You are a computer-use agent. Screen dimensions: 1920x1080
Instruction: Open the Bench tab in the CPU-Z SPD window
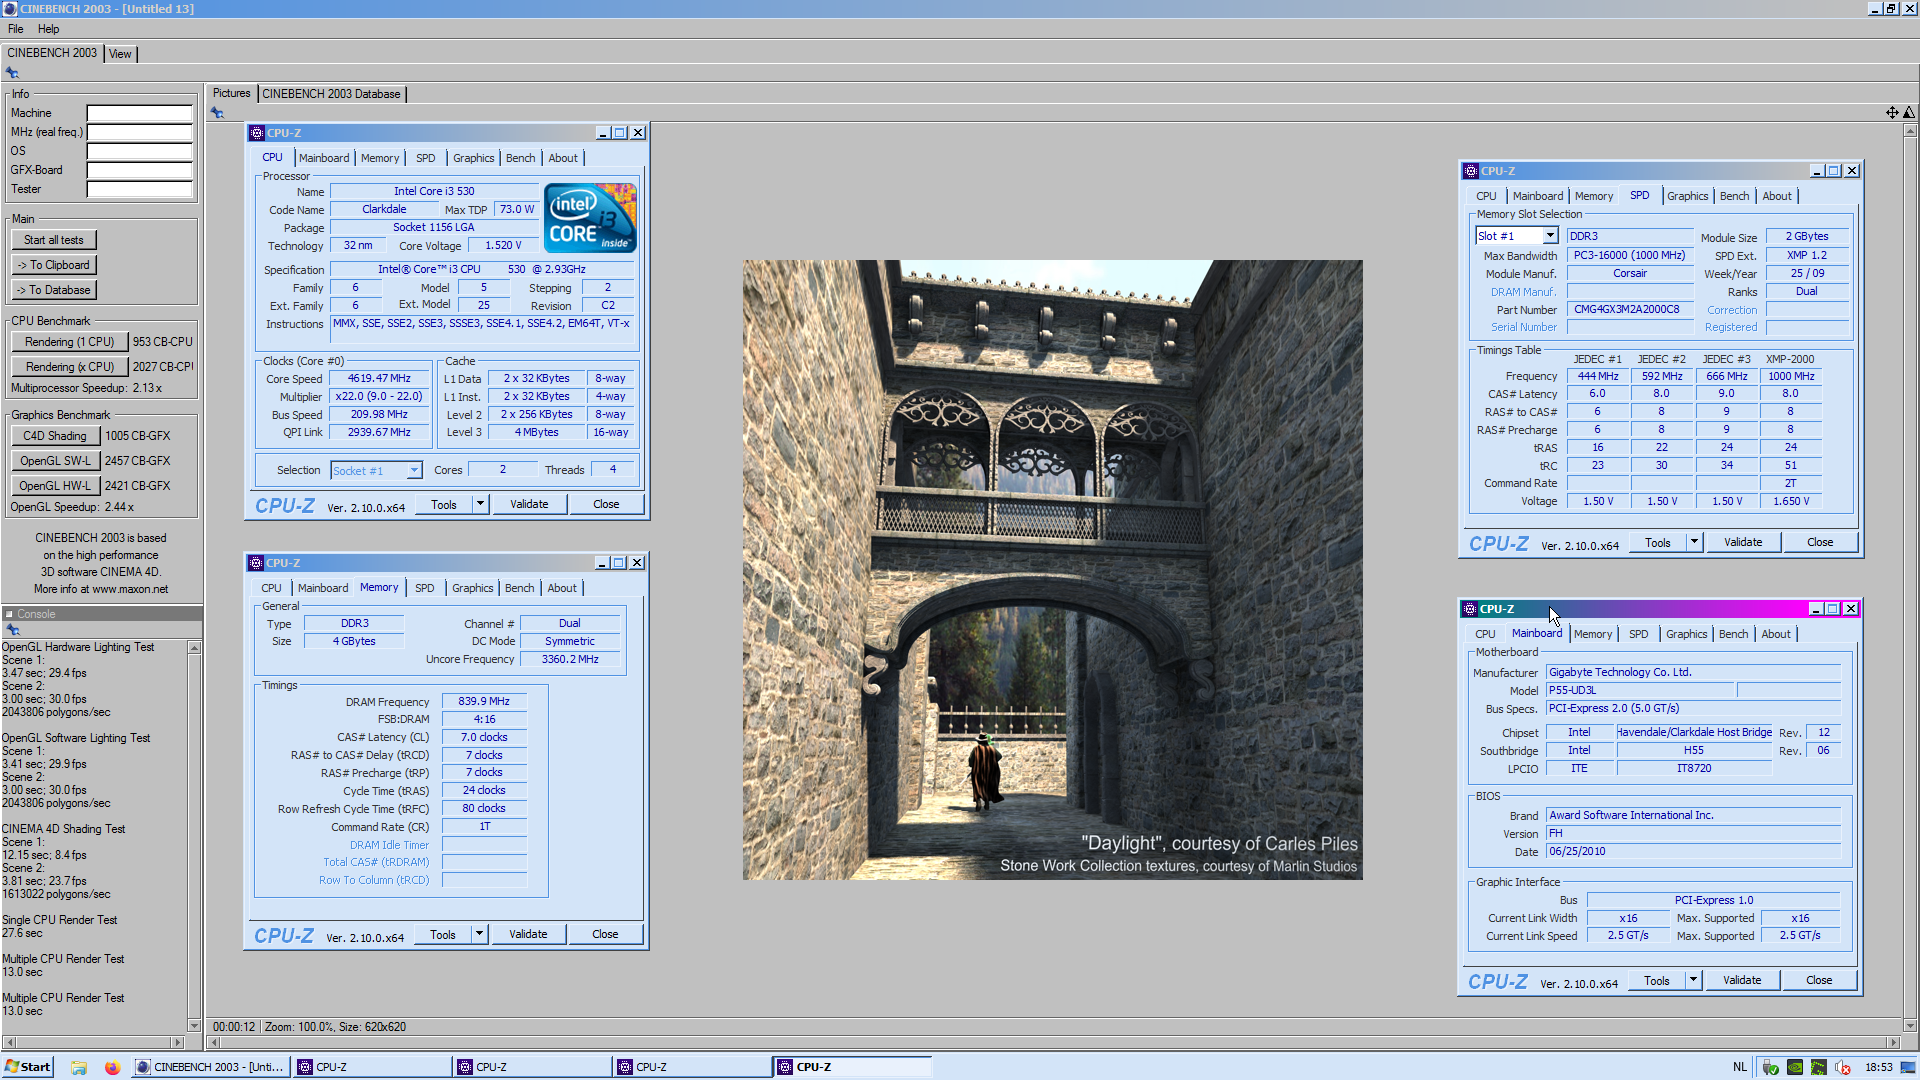click(1734, 196)
